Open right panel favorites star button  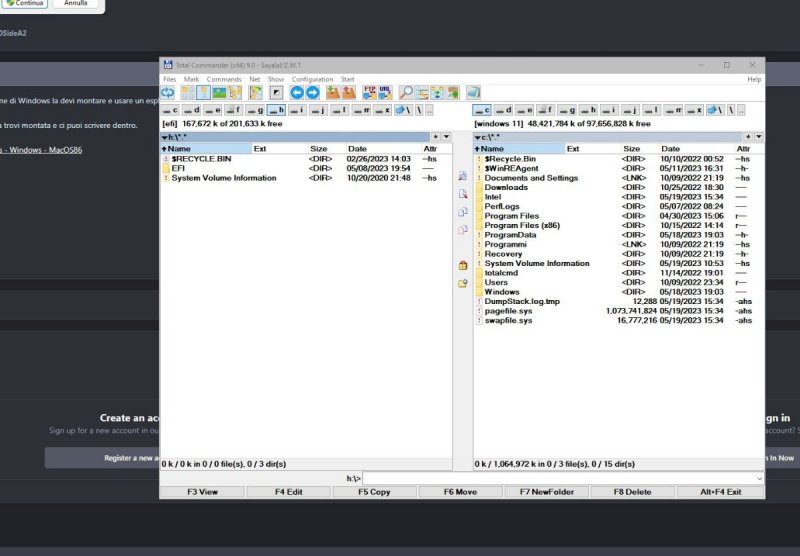pos(747,137)
